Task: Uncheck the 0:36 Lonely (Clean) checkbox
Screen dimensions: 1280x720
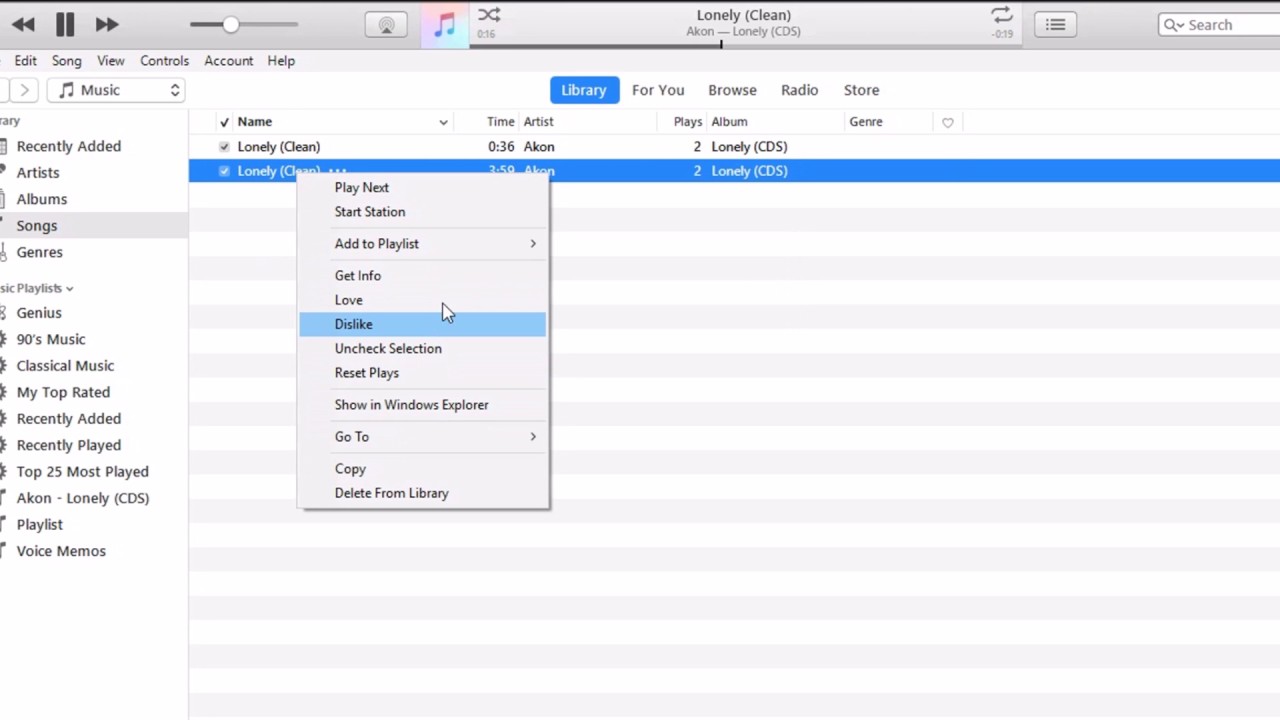Action: point(224,147)
